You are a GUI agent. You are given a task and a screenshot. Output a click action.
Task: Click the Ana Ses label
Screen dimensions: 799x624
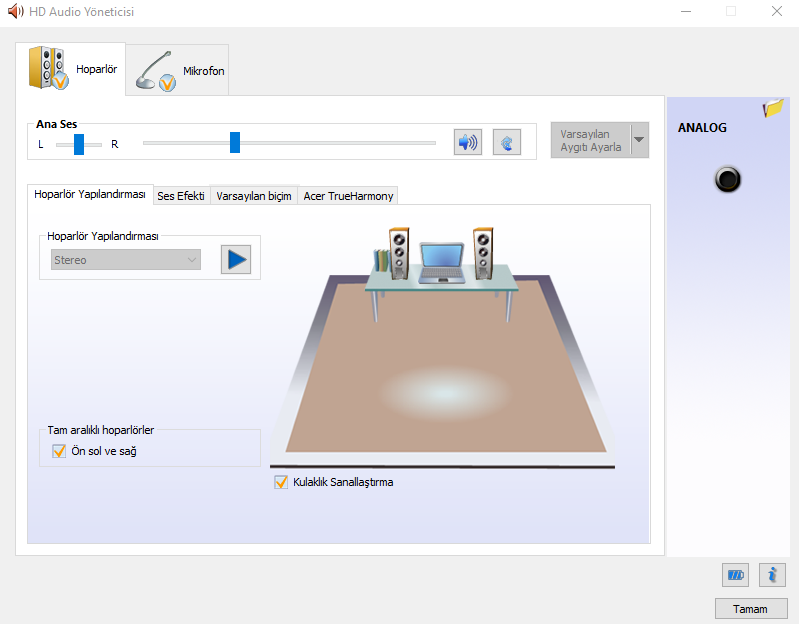pyautogui.click(x=57, y=124)
